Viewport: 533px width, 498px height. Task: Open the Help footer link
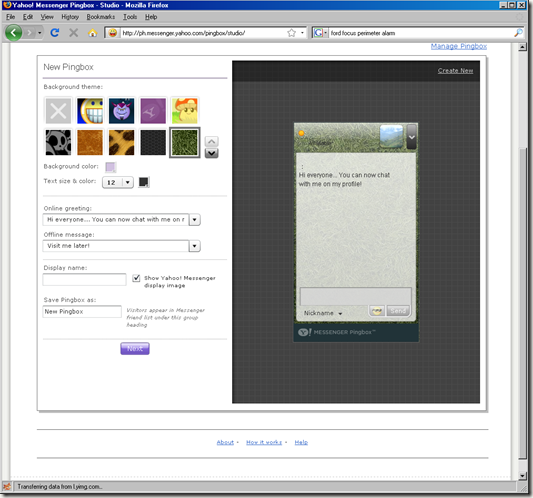click(301, 442)
